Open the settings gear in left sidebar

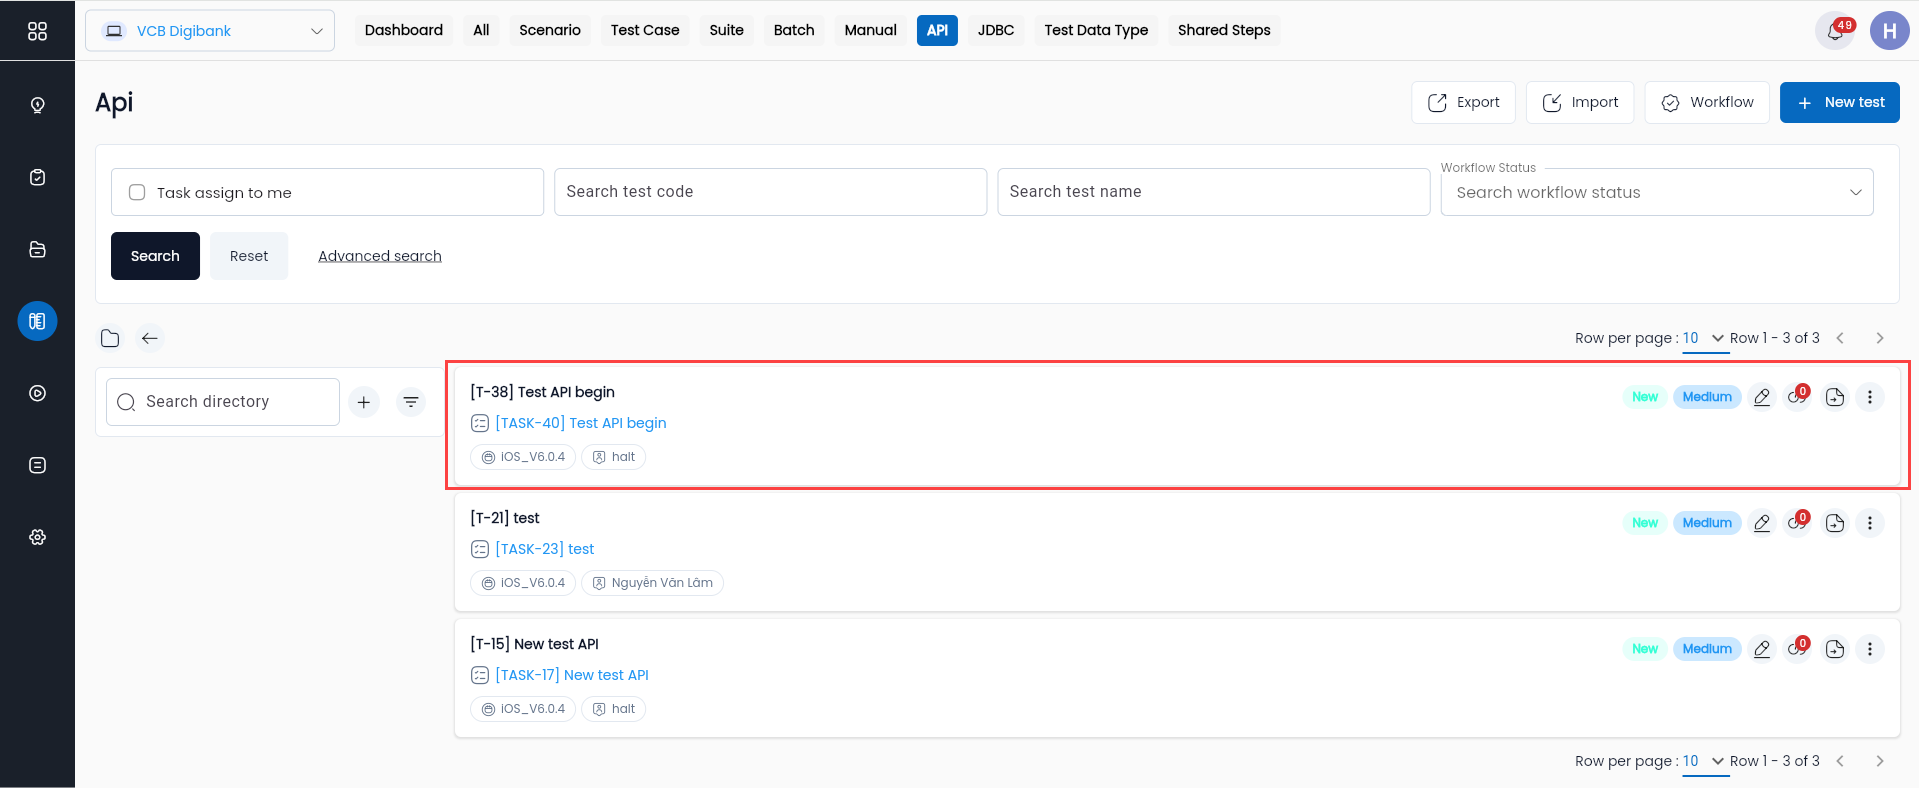click(37, 537)
